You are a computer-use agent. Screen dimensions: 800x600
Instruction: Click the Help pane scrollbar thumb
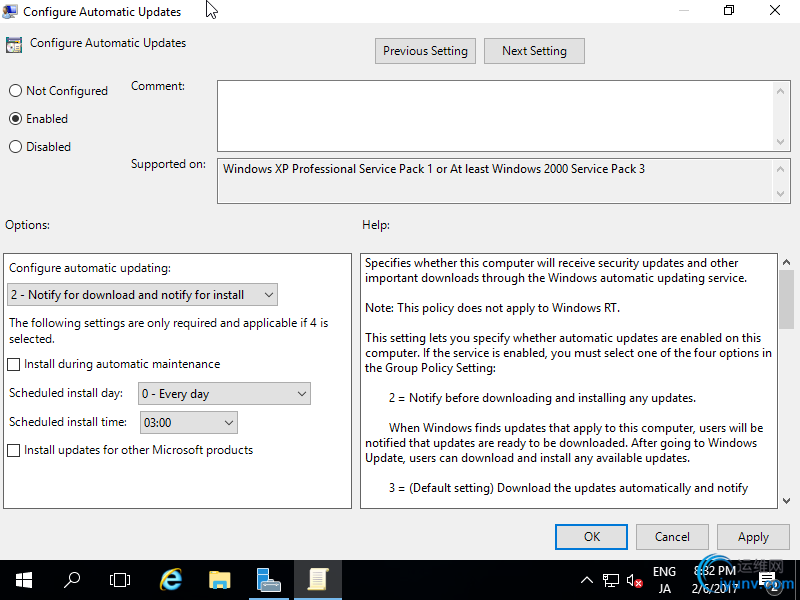(x=786, y=299)
